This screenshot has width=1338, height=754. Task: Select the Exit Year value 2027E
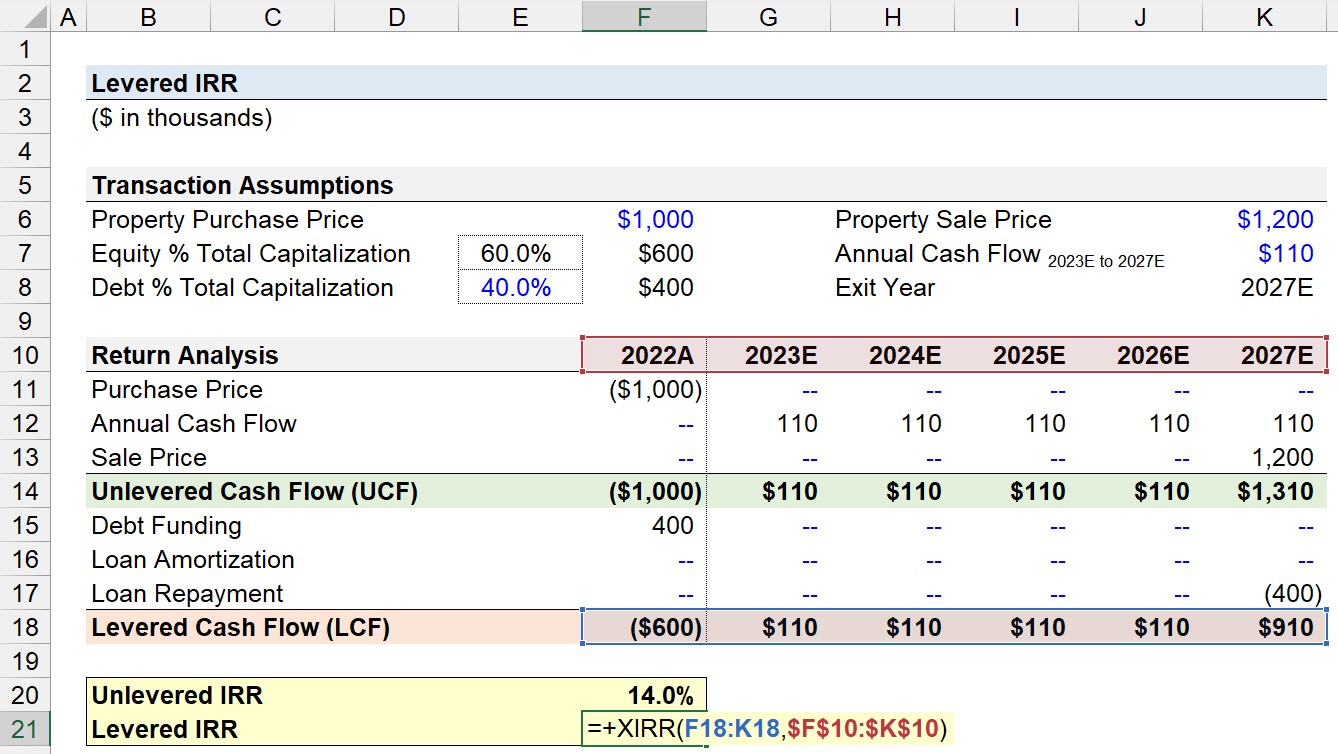(x=1277, y=288)
